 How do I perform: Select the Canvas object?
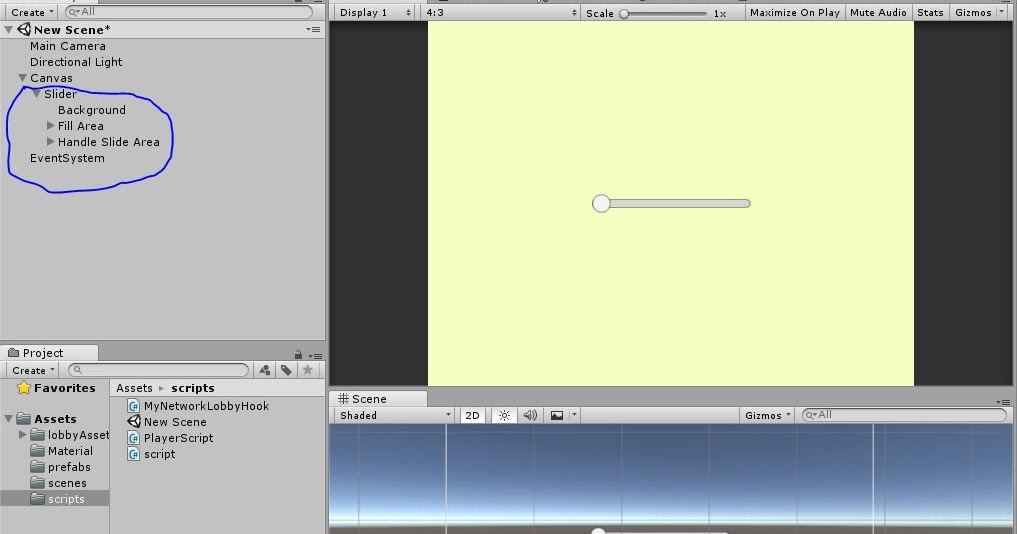coord(51,78)
